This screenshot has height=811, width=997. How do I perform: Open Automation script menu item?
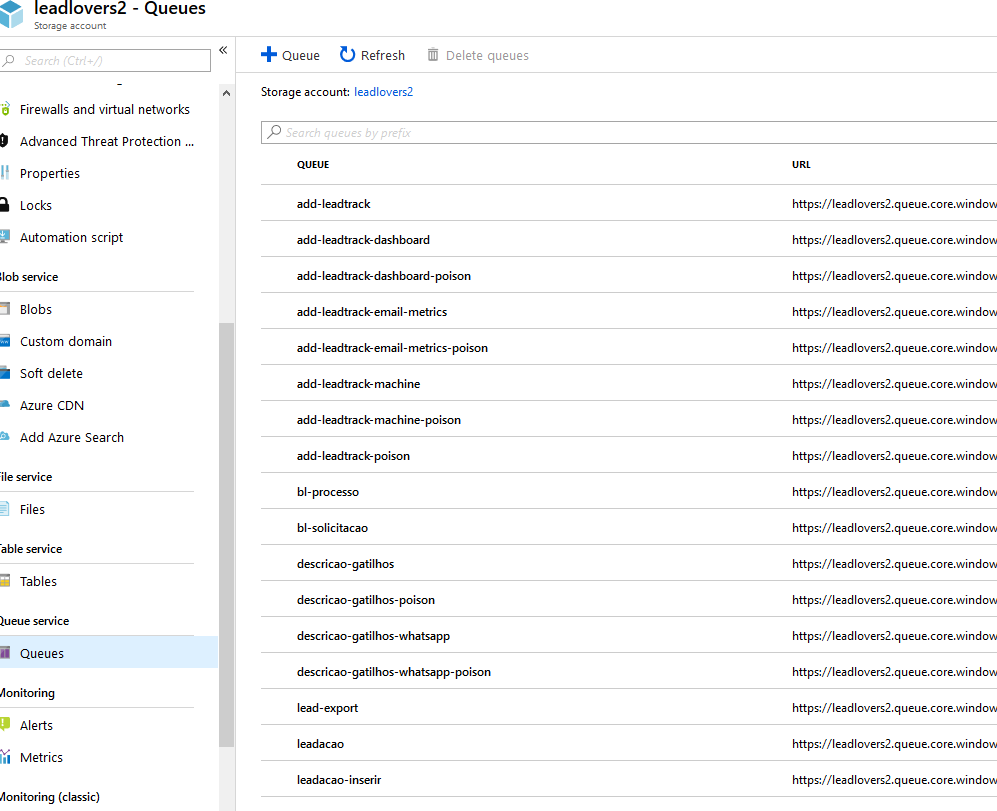[x=71, y=237]
